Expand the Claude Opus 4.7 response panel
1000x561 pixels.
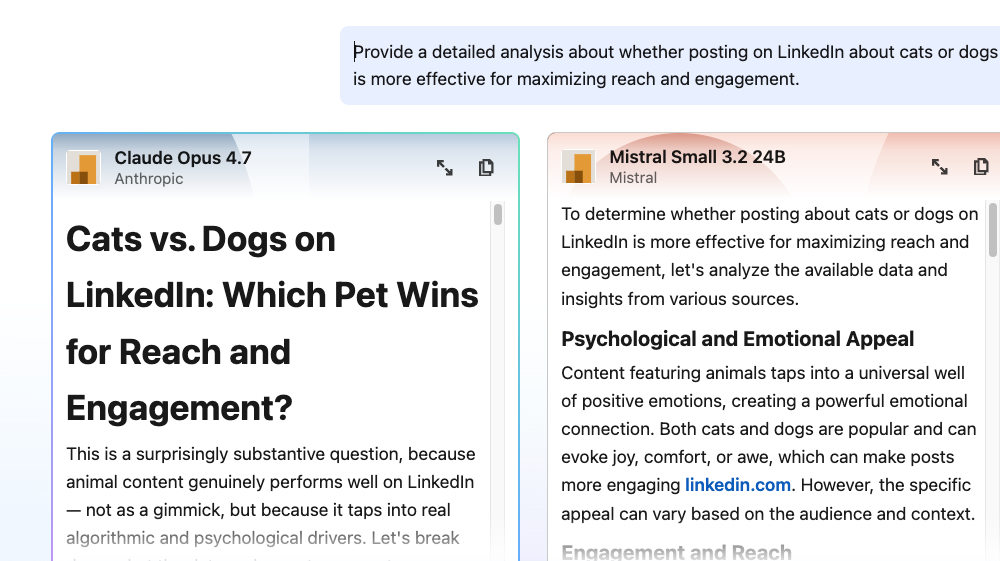click(x=445, y=168)
